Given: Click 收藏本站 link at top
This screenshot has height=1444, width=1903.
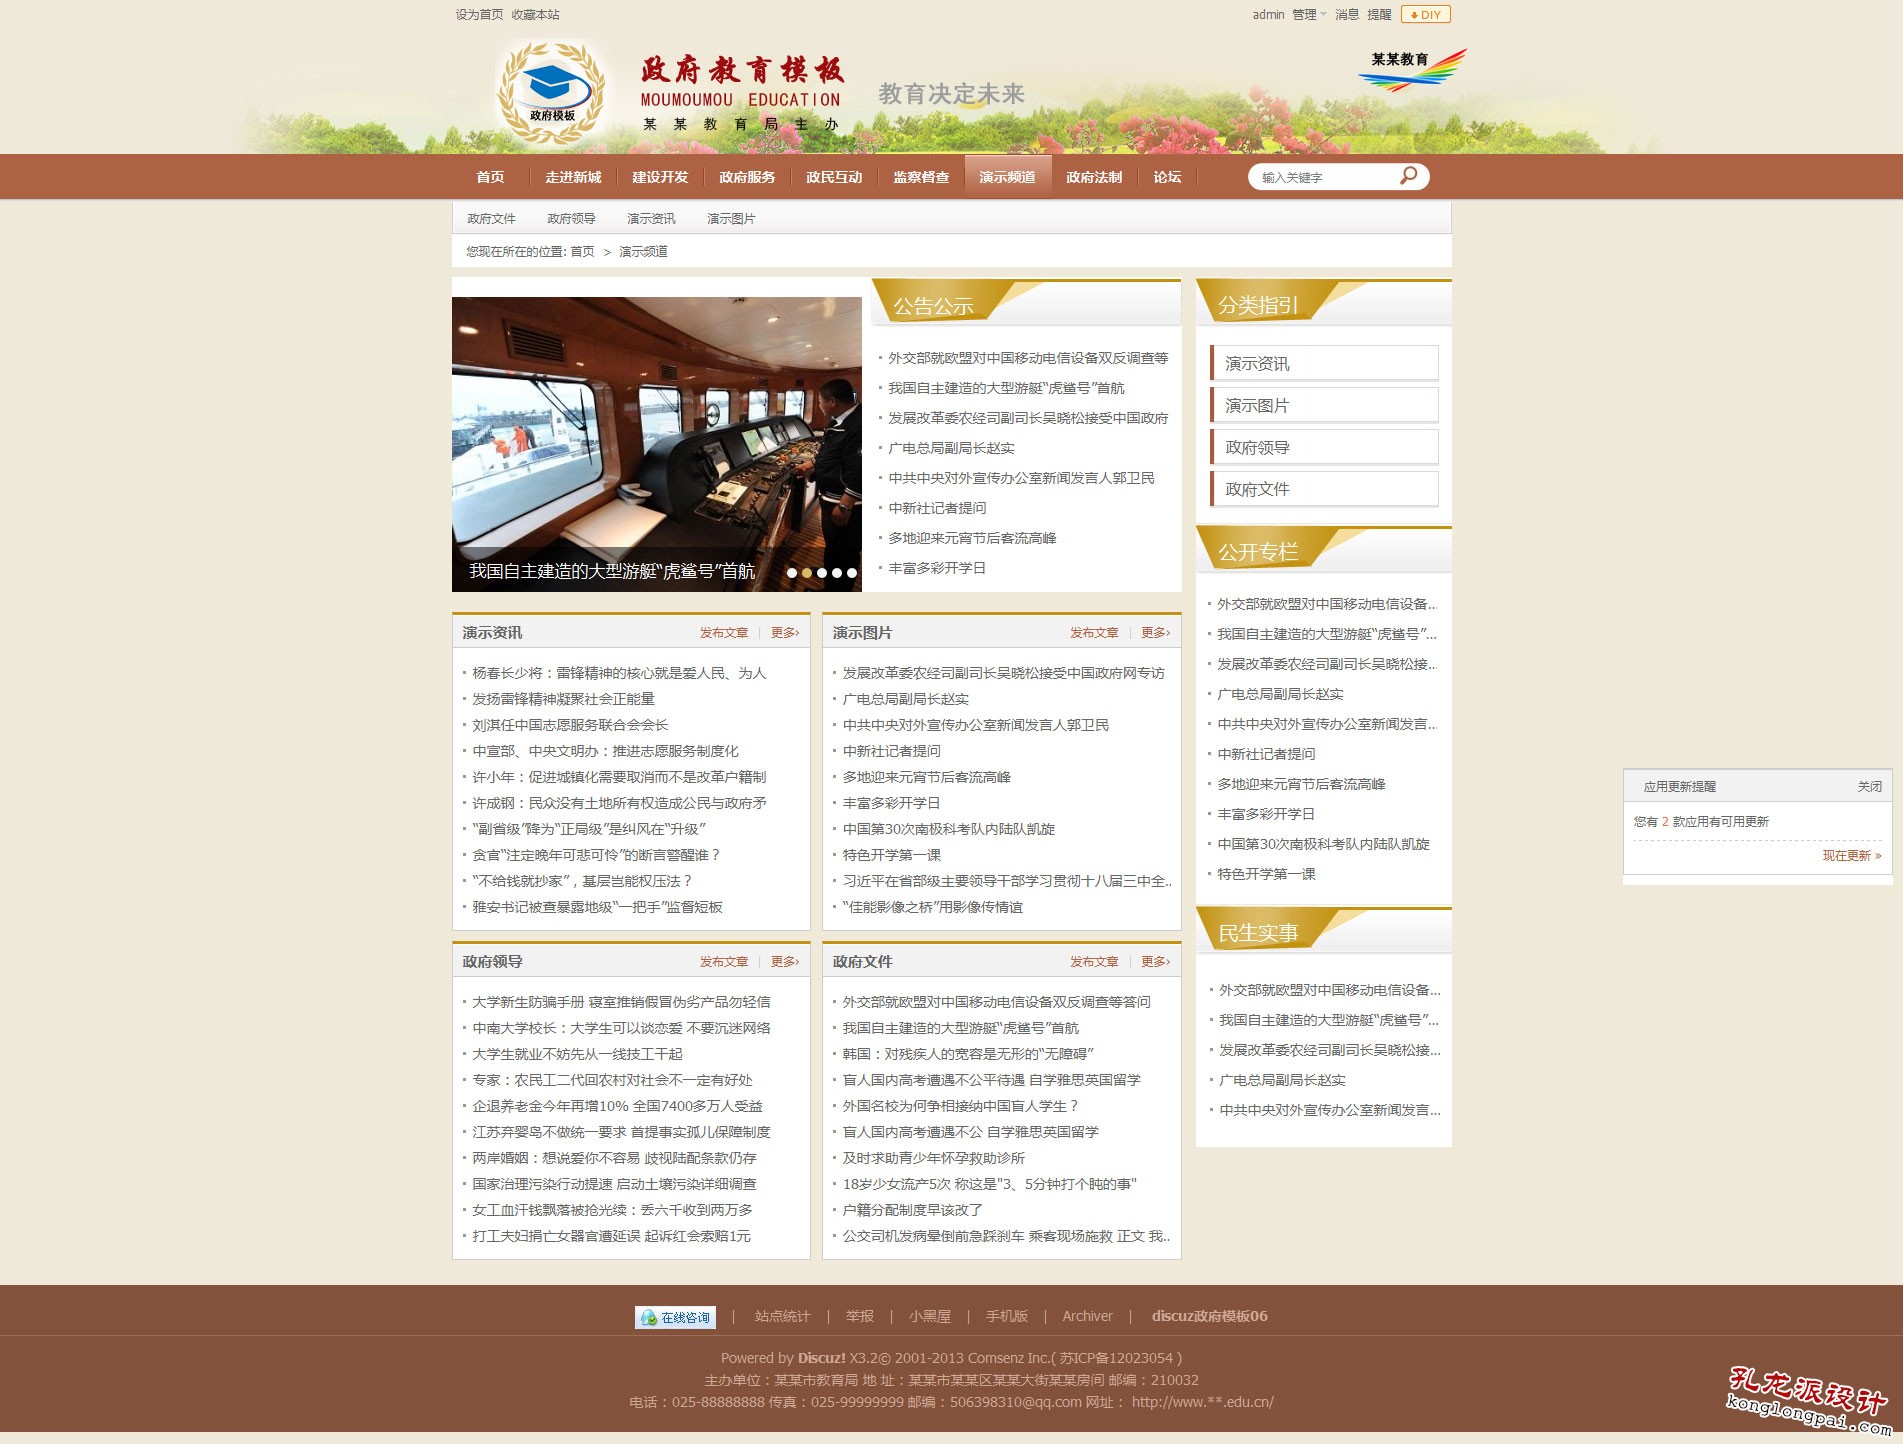Looking at the screenshot, I should pyautogui.click(x=535, y=14).
